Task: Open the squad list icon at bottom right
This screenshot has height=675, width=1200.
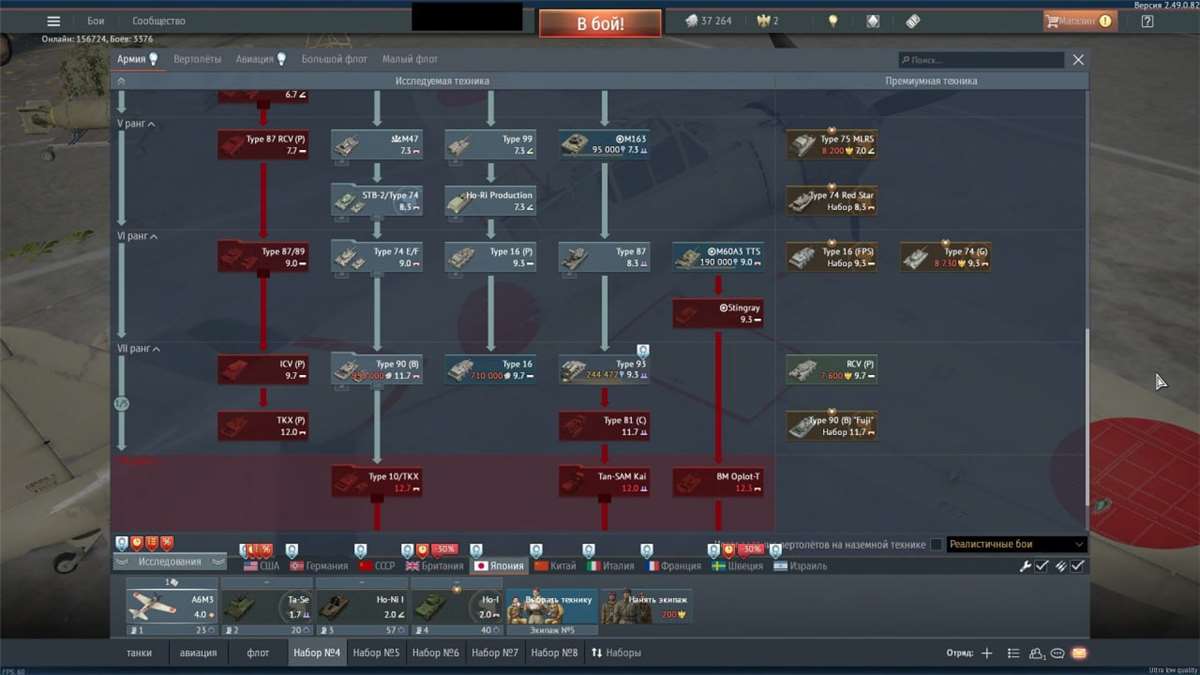Action: (1014, 652)
